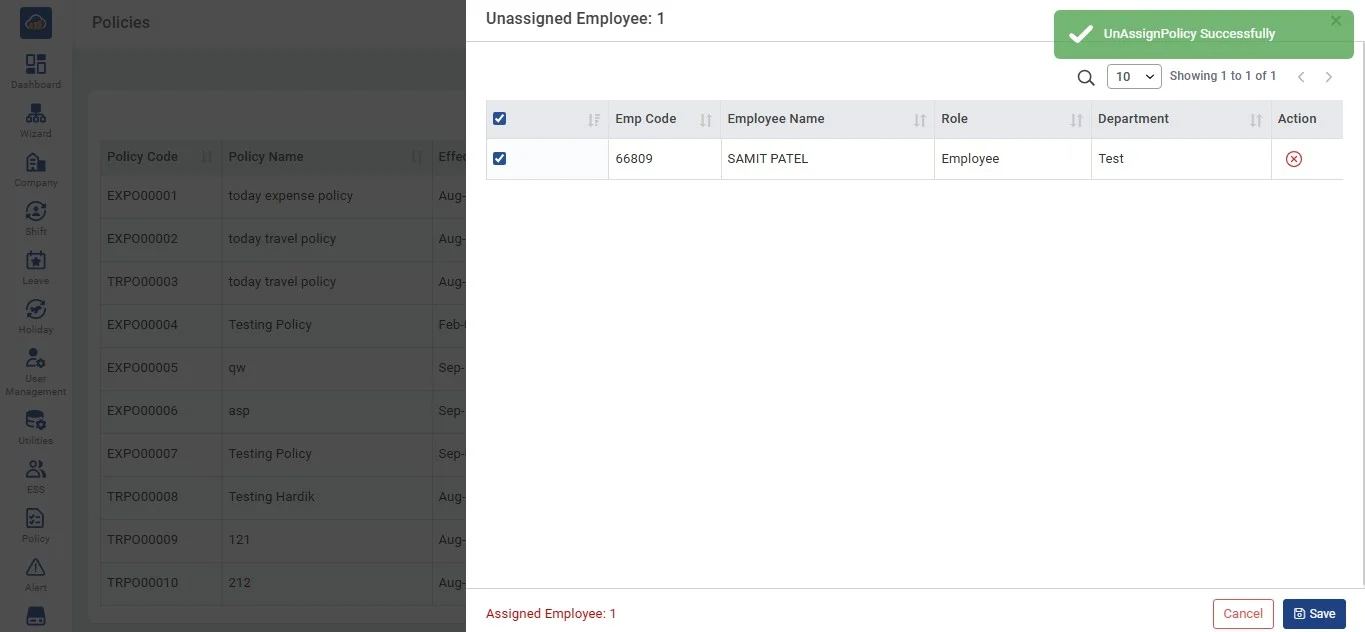
Task: Open the Dashboard sidebar icon
Action: click(x=36, y=65)
